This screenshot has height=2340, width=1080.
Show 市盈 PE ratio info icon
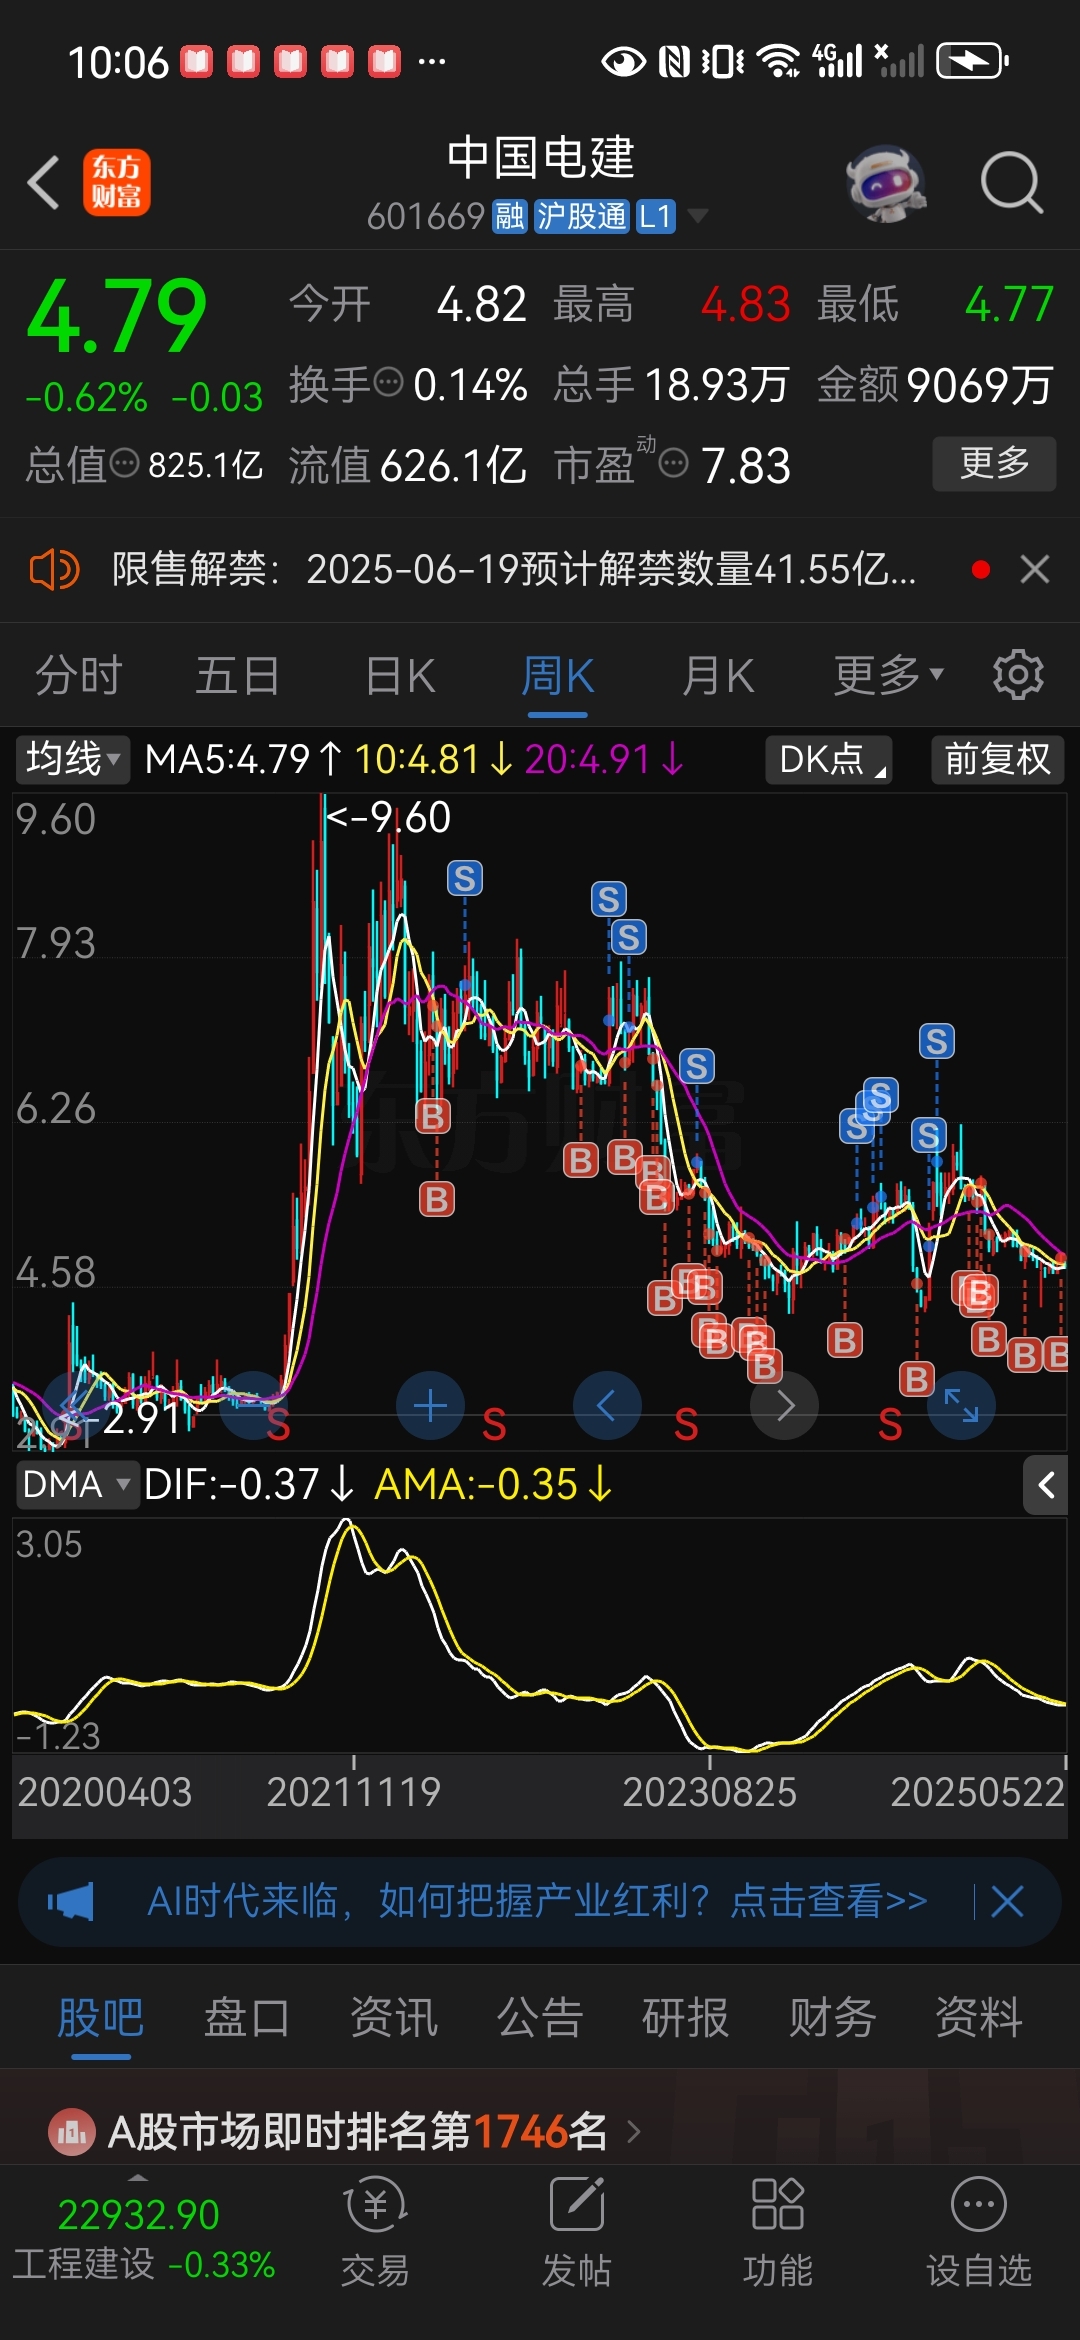[674, 463]
